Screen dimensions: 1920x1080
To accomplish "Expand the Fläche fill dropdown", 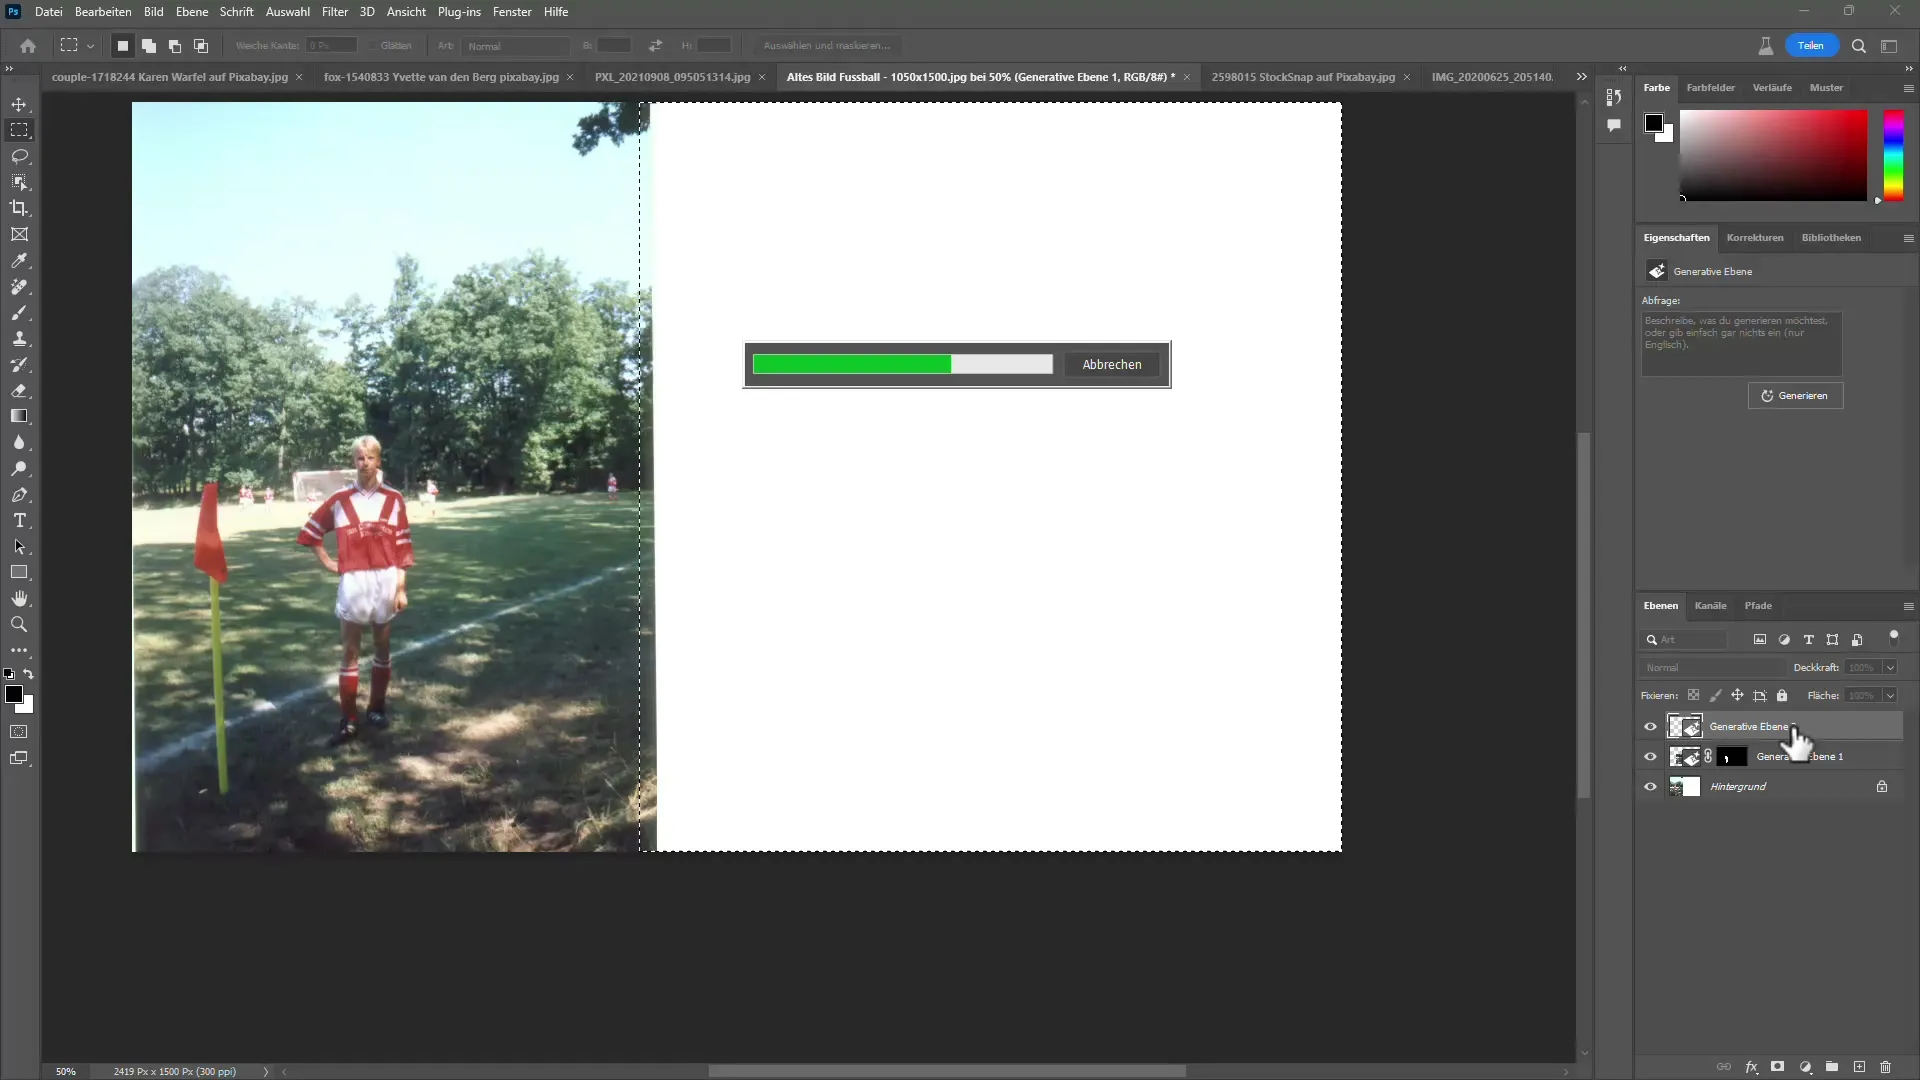I will point(1892,695).
